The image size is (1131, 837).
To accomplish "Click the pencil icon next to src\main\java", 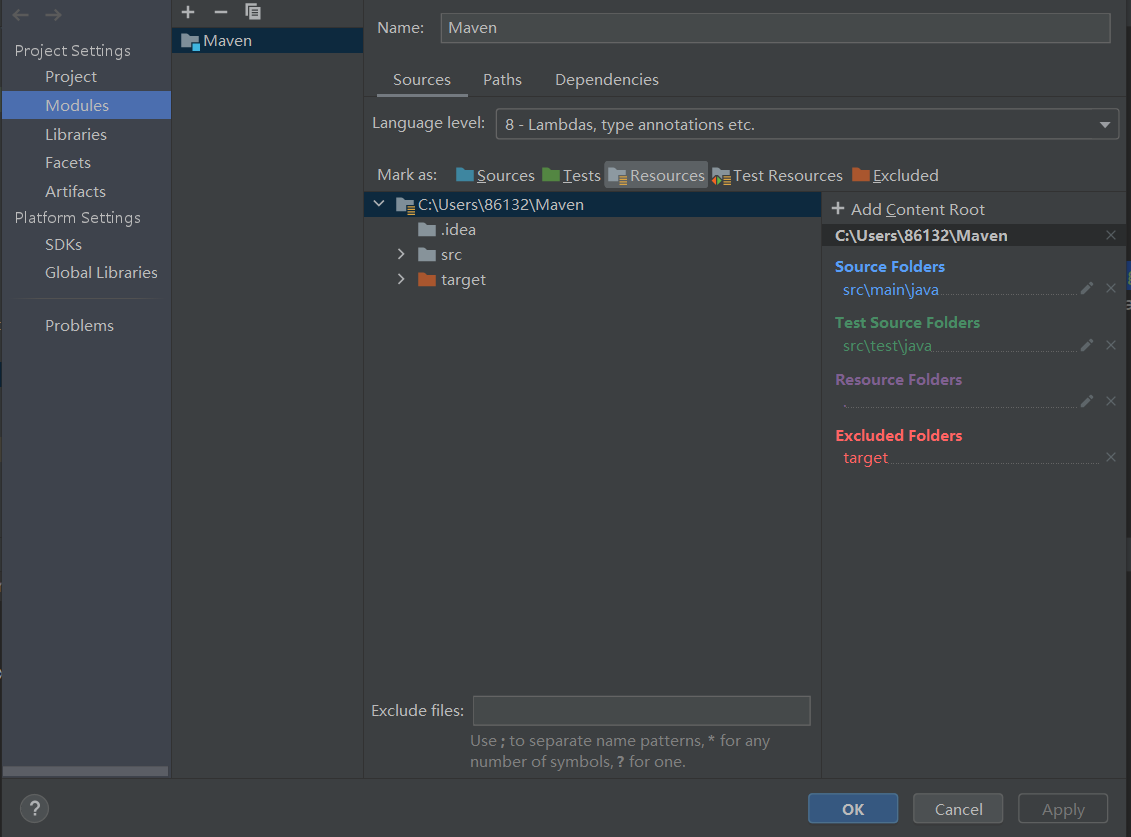I will [x=1087, y=288].
